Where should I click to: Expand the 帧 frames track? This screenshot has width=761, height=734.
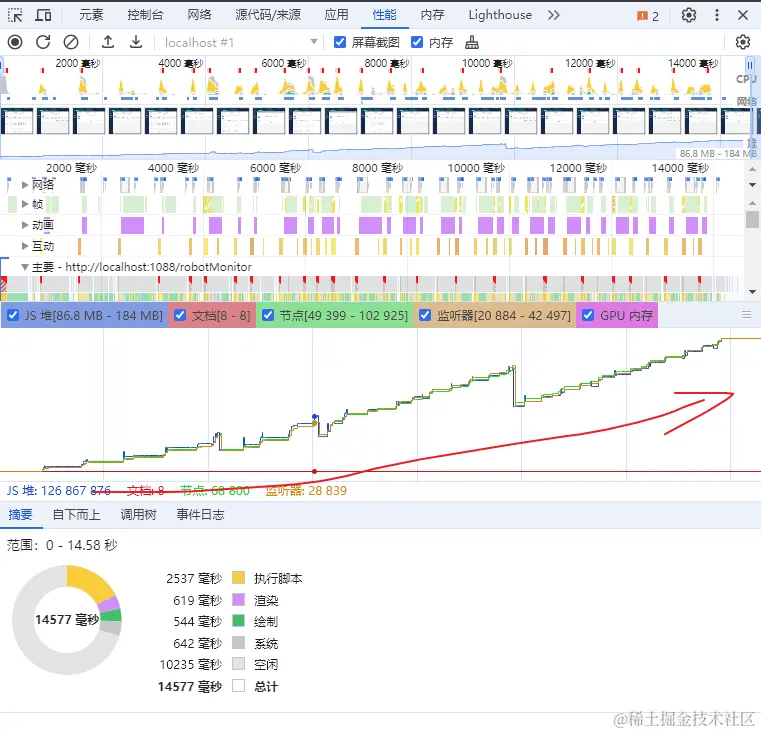[25, 204]
